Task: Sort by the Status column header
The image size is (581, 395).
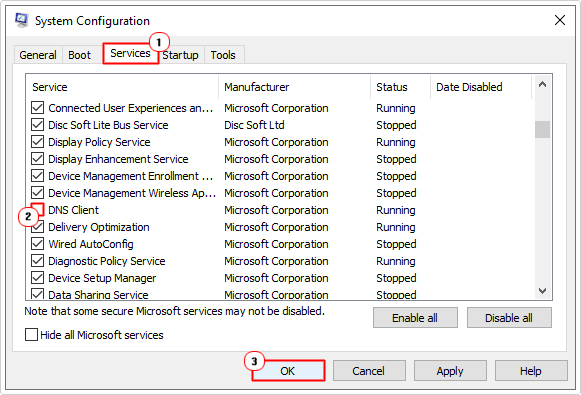Action: 401,87
